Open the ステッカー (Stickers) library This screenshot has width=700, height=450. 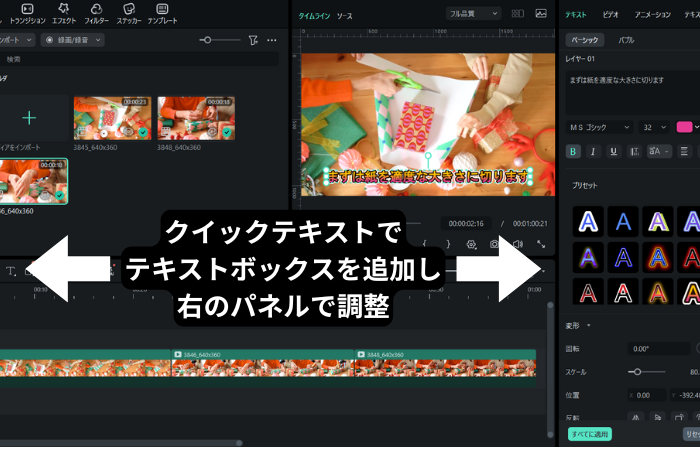[x=129, y=14]
